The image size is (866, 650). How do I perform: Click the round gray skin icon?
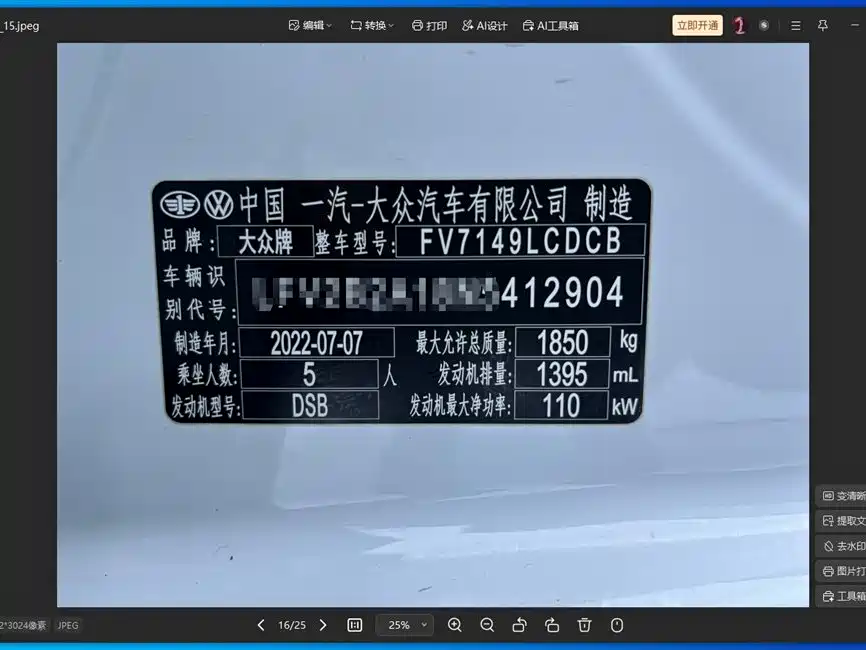(764, 25)
